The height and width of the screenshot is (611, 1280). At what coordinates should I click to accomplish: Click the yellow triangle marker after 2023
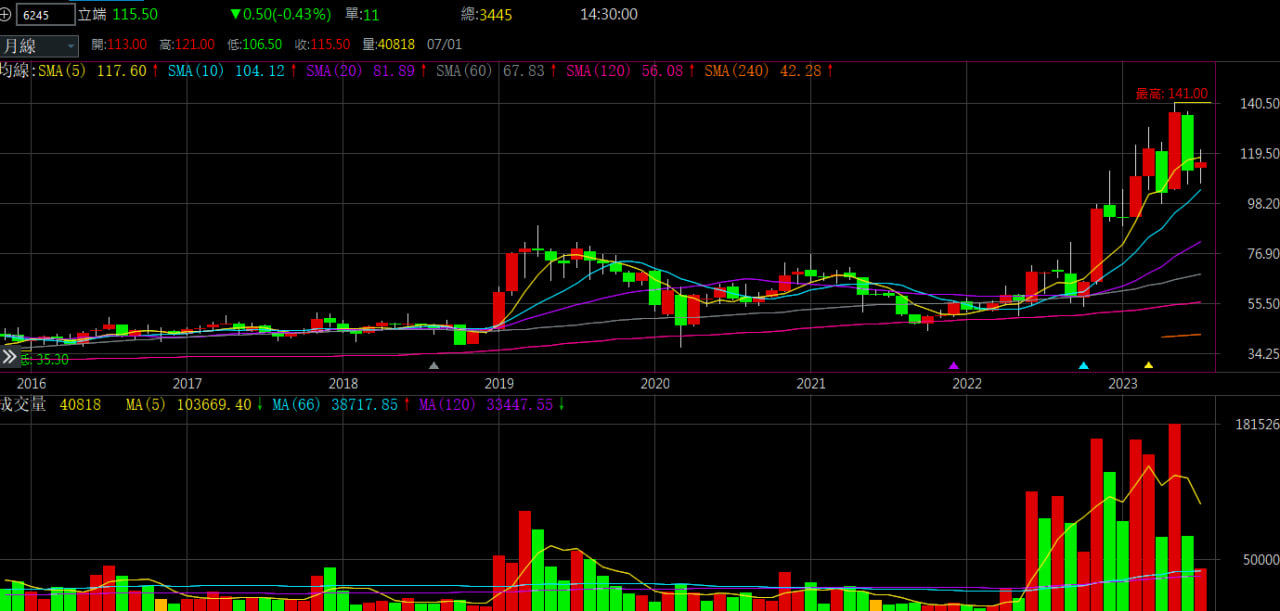point(1148,366)
